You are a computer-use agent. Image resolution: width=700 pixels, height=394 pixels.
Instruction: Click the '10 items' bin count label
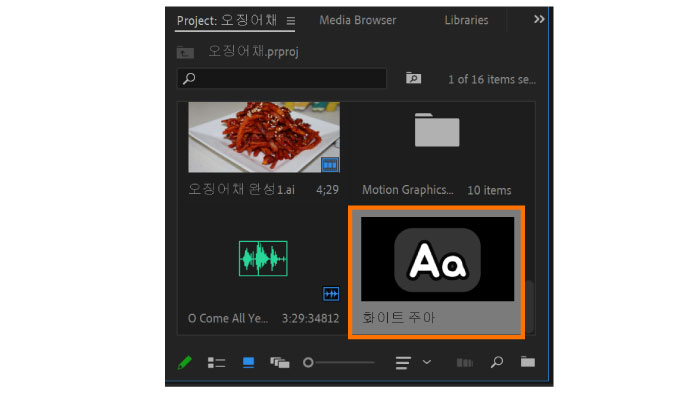pos(489,191)
